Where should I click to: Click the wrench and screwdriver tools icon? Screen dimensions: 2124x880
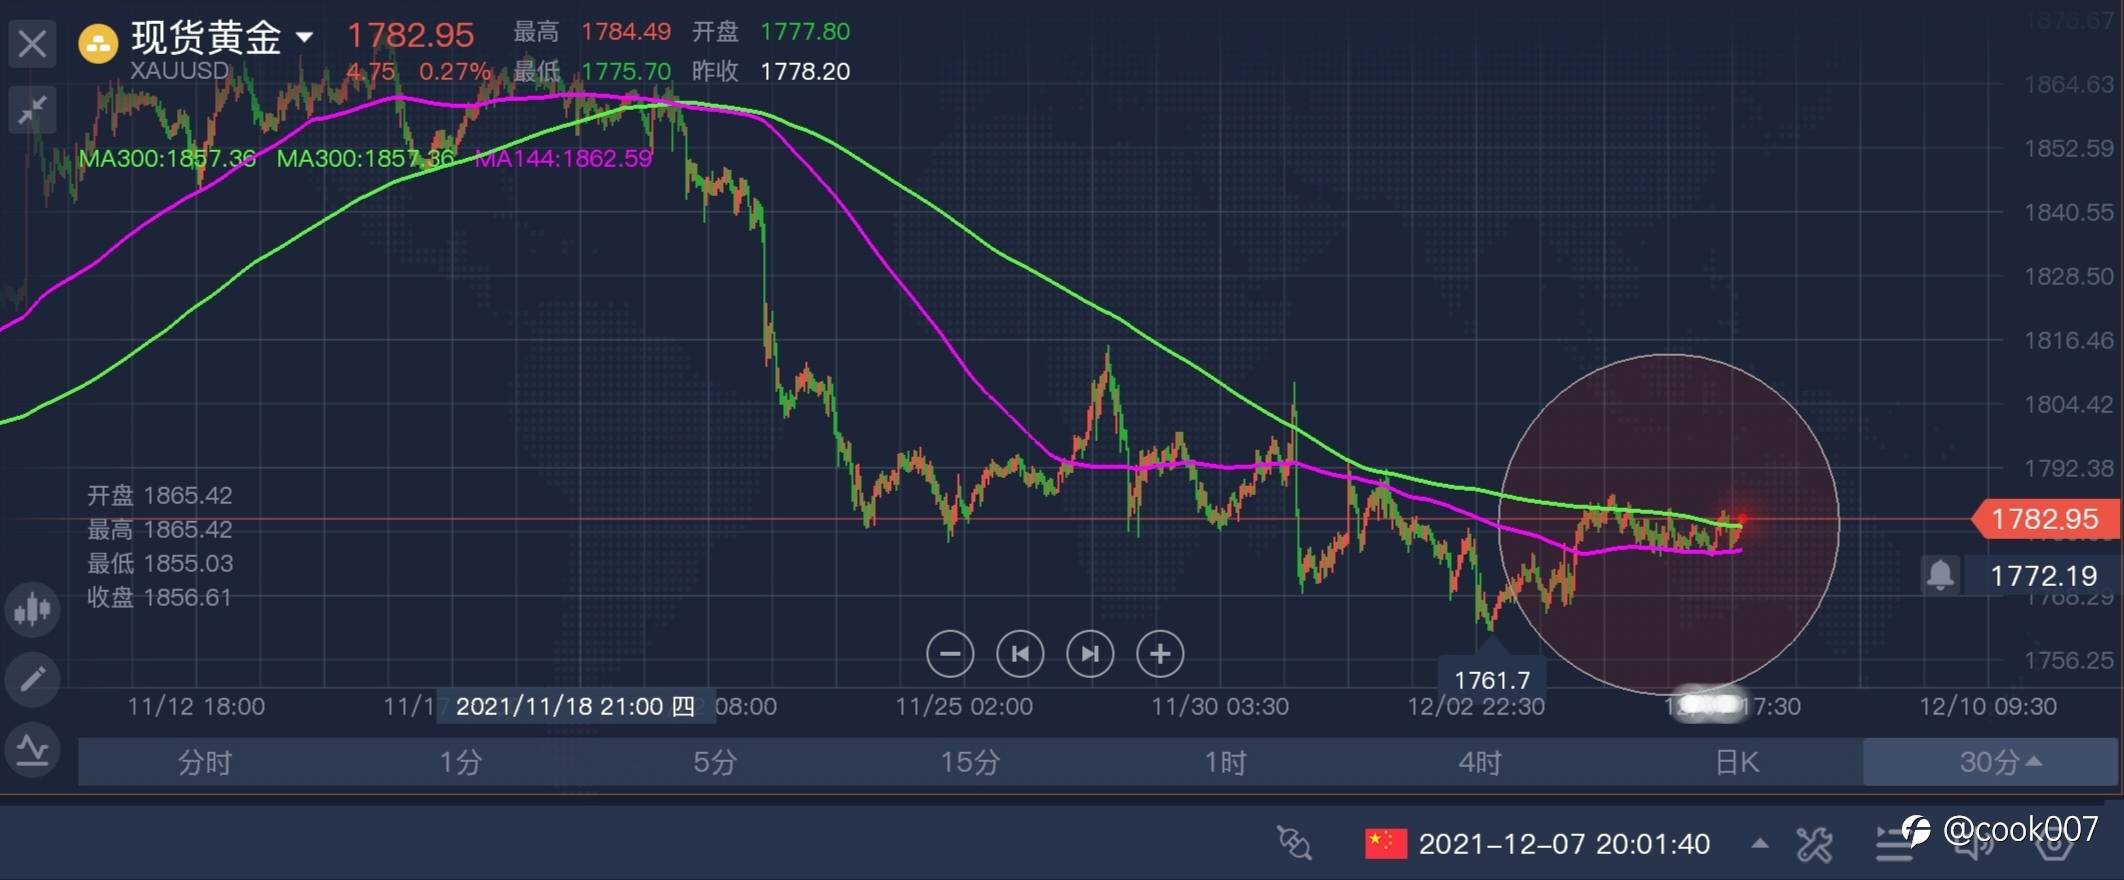click(x=1814, y=845)
